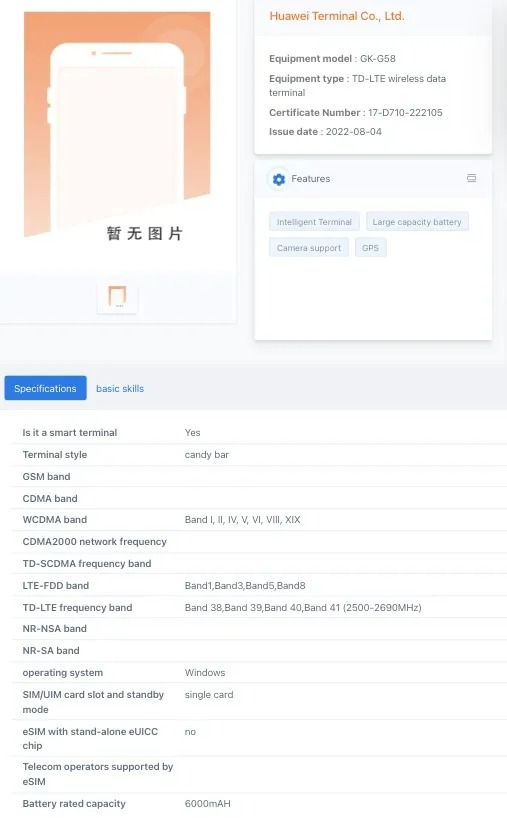Click 'CDMA2000 network frequency' label
Image resolution: width=507 pixels, height=818 pixels.
94,542
